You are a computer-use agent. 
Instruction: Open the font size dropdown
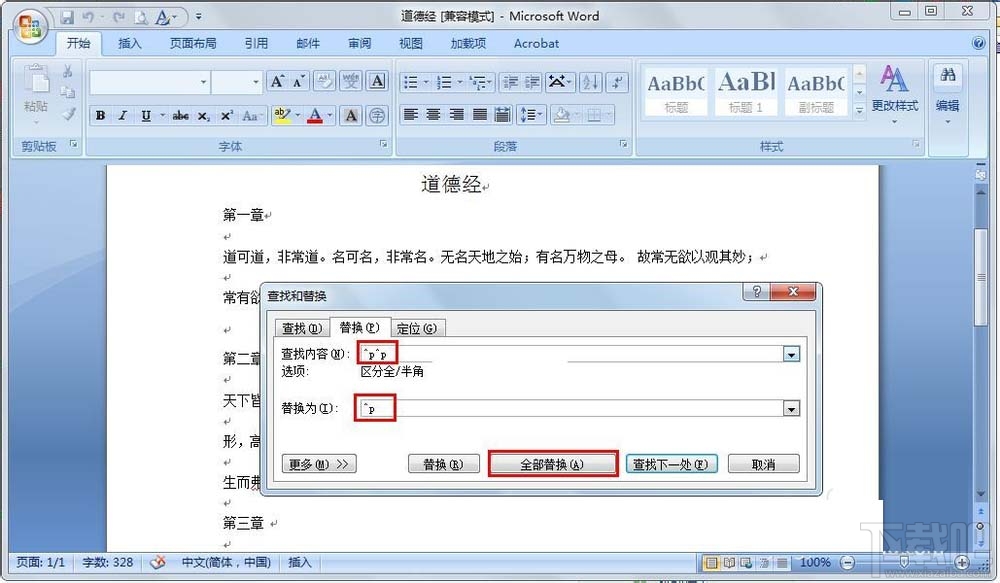[236, 81]
